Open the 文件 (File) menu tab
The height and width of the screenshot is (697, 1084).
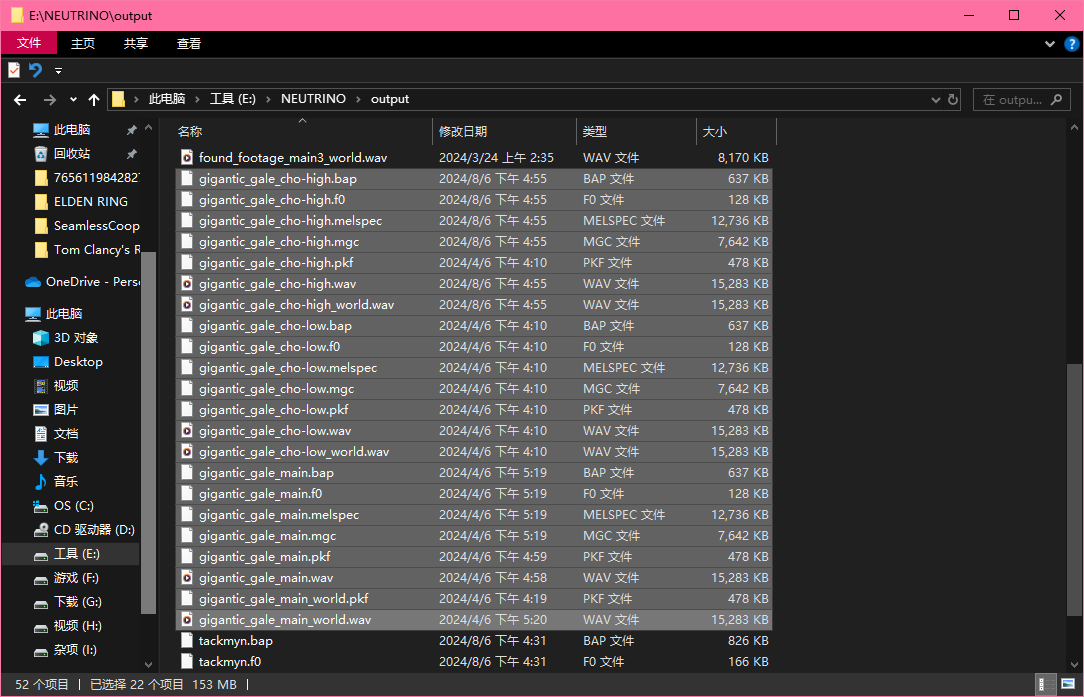point(29,43)
